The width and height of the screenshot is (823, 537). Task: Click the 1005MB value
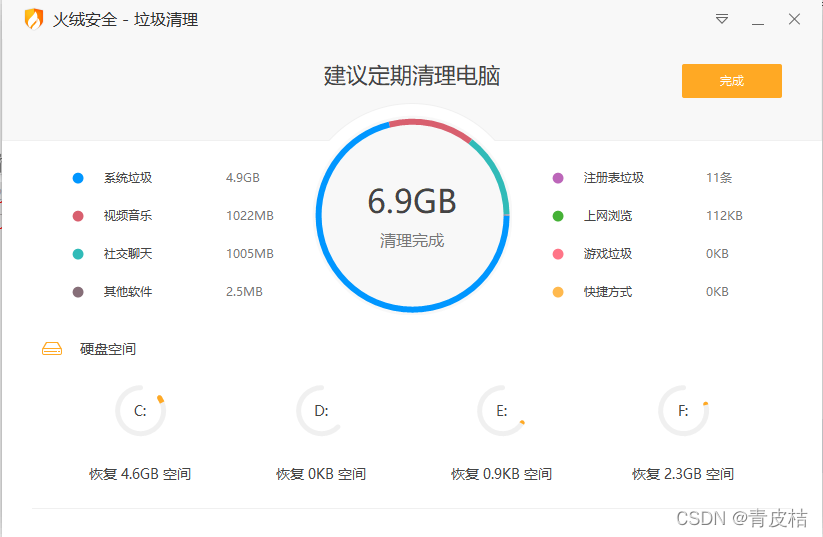pos(250,254)
